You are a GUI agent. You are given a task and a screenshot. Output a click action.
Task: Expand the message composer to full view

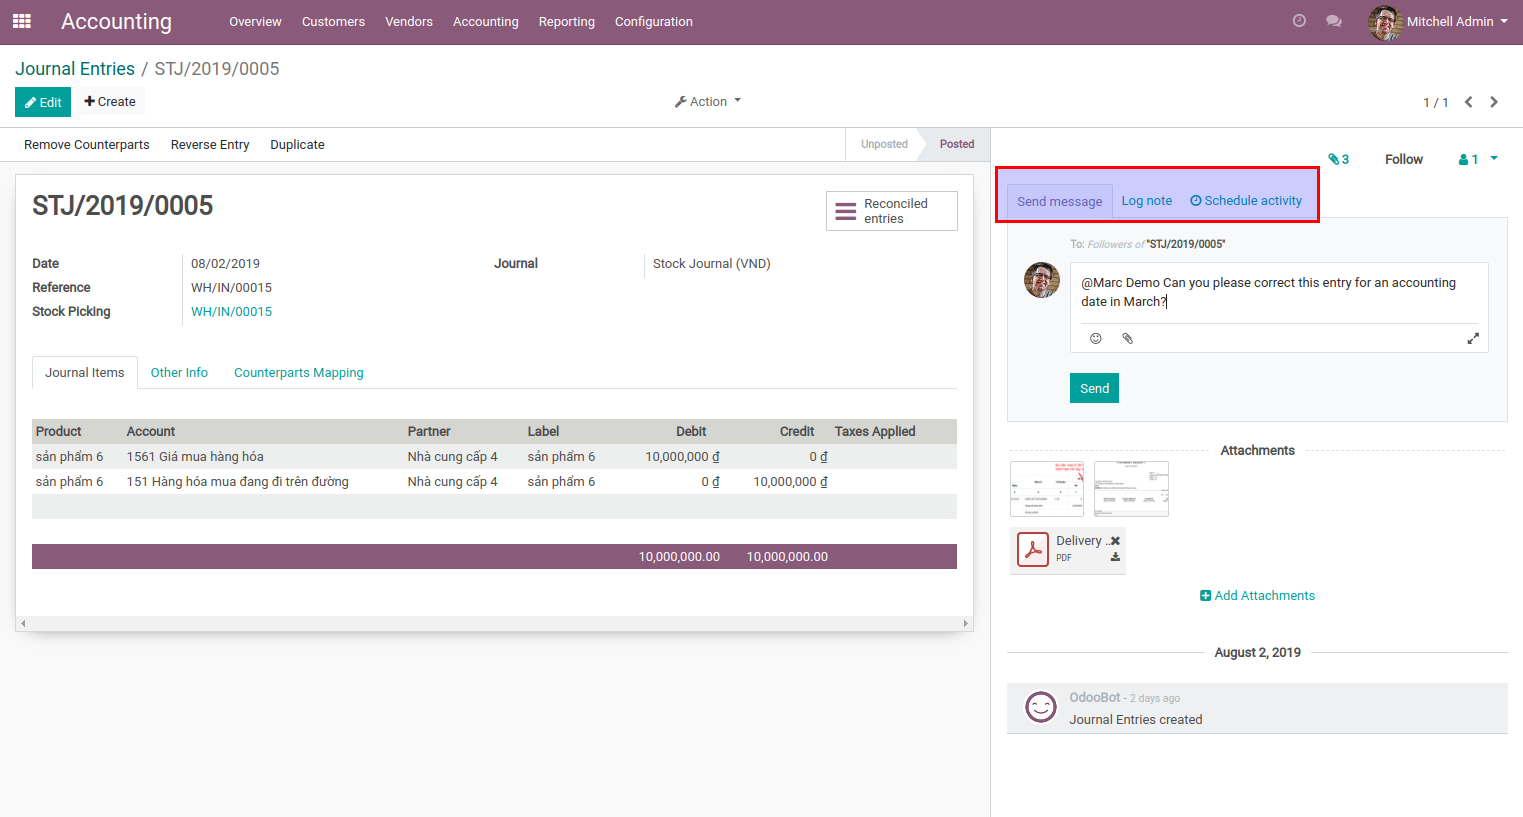(1473, 339)
